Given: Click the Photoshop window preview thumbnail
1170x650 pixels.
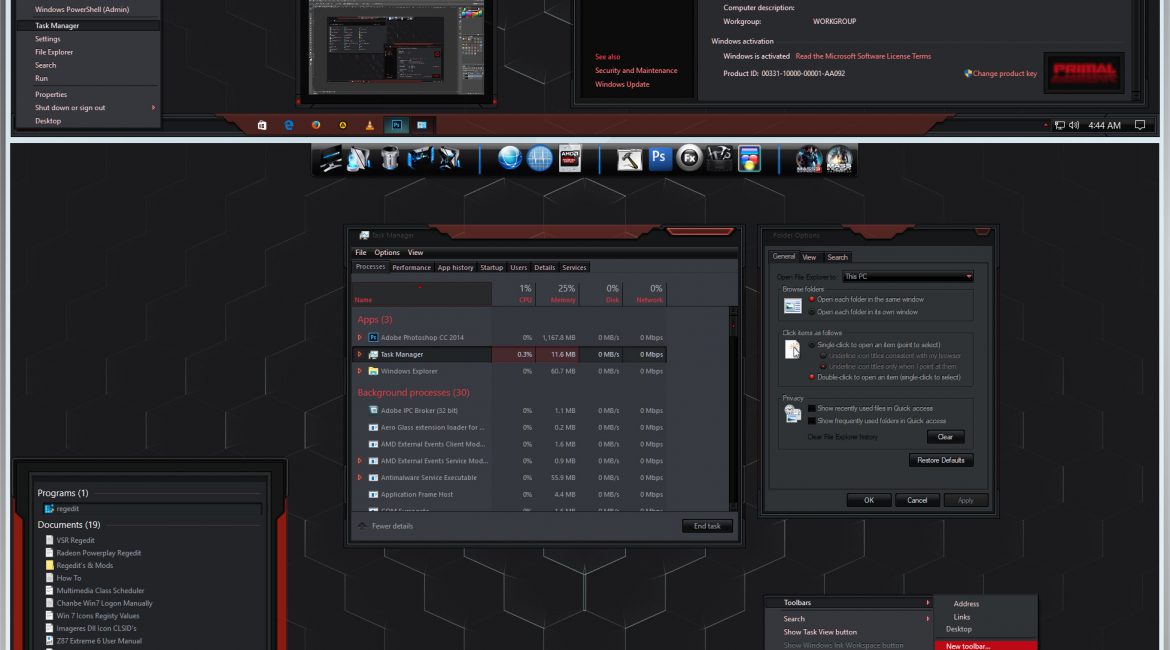Looking at the screenshot, I should point(396,48).
